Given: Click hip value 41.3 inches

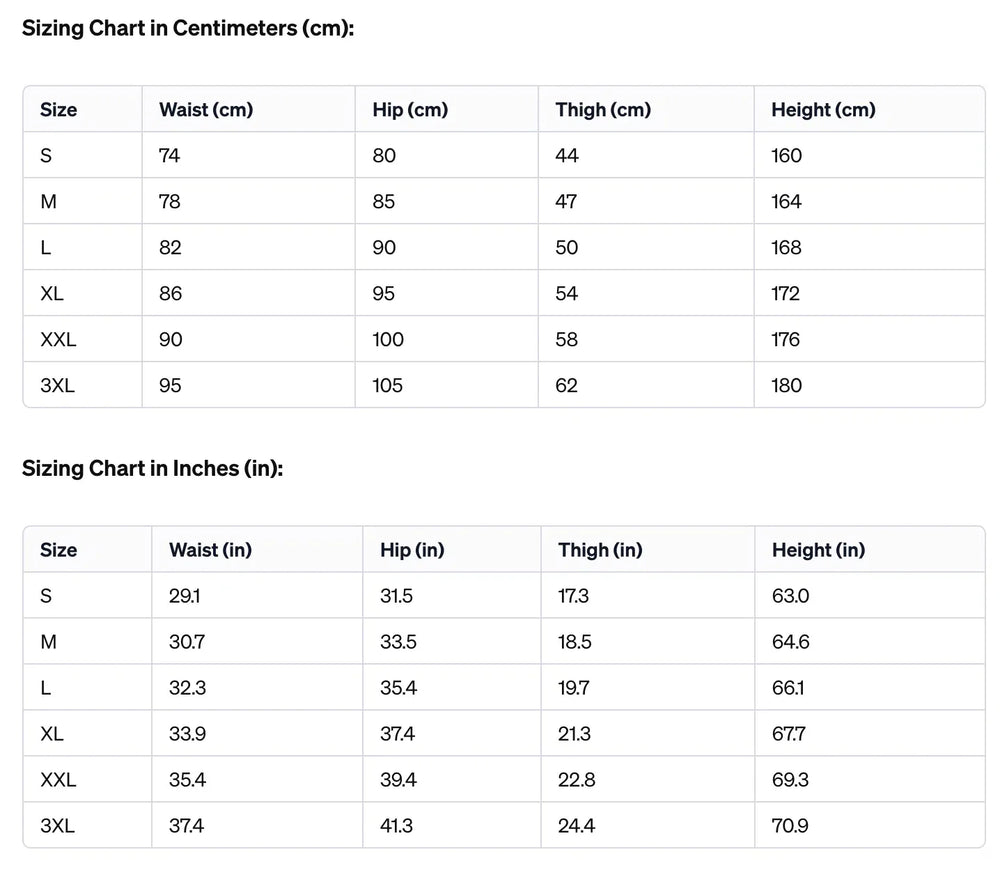Looking at the screenshot, I should click(x=396, y=826).
